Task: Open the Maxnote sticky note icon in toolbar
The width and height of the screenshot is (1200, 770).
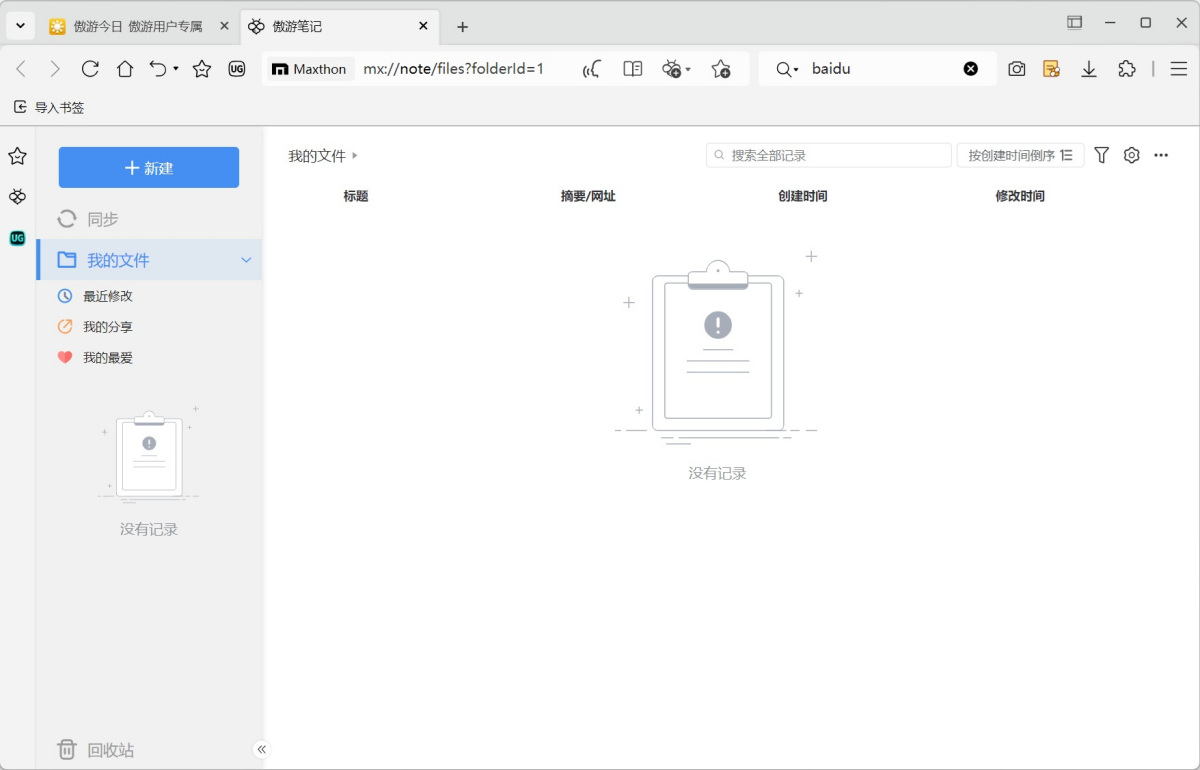Action: click(1051, 69)
